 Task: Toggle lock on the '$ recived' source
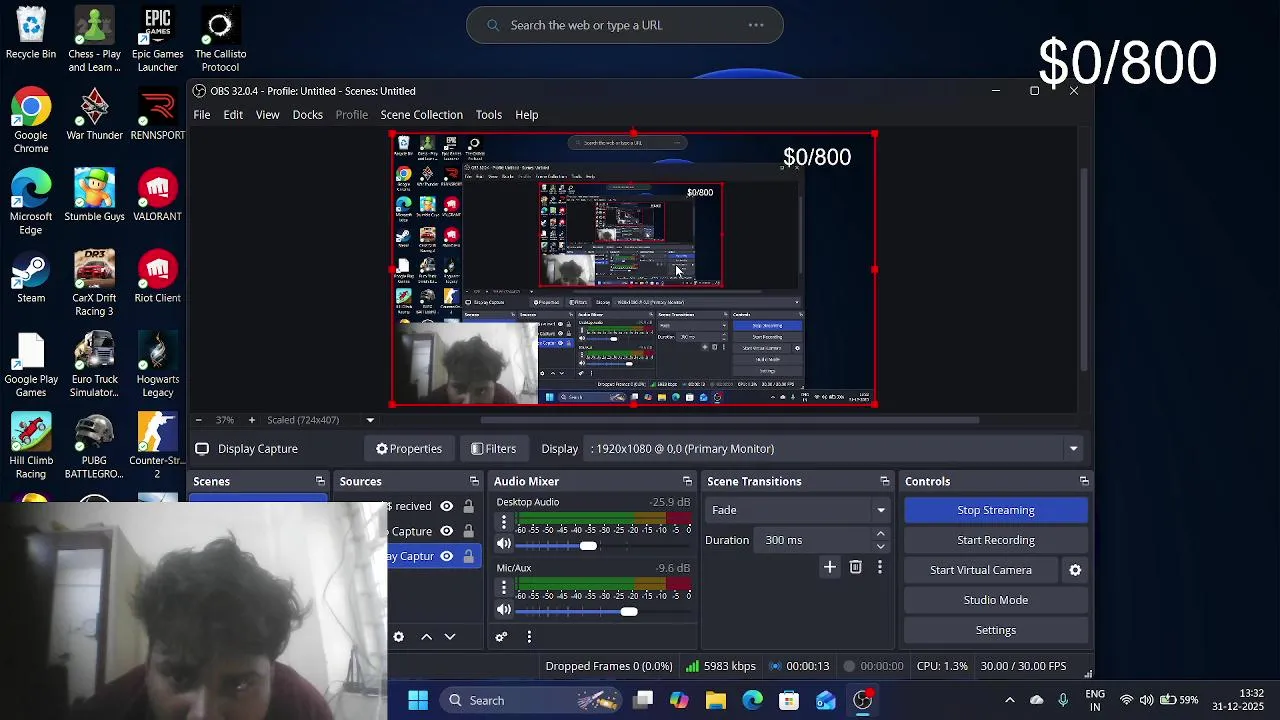468,506
